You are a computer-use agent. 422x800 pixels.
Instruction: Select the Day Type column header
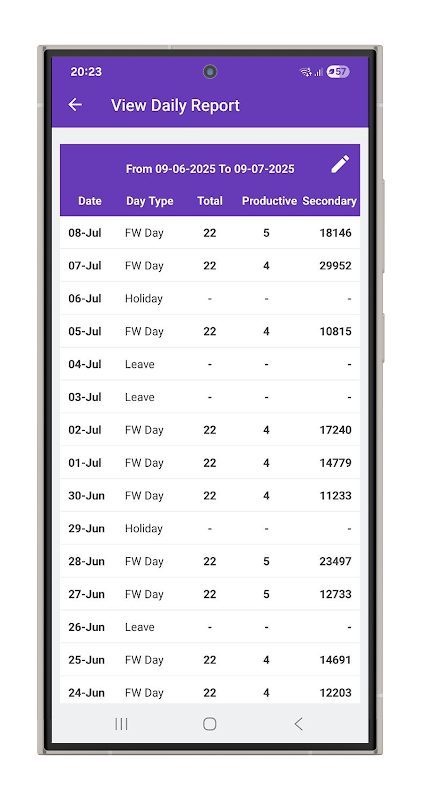click(150, 201)
